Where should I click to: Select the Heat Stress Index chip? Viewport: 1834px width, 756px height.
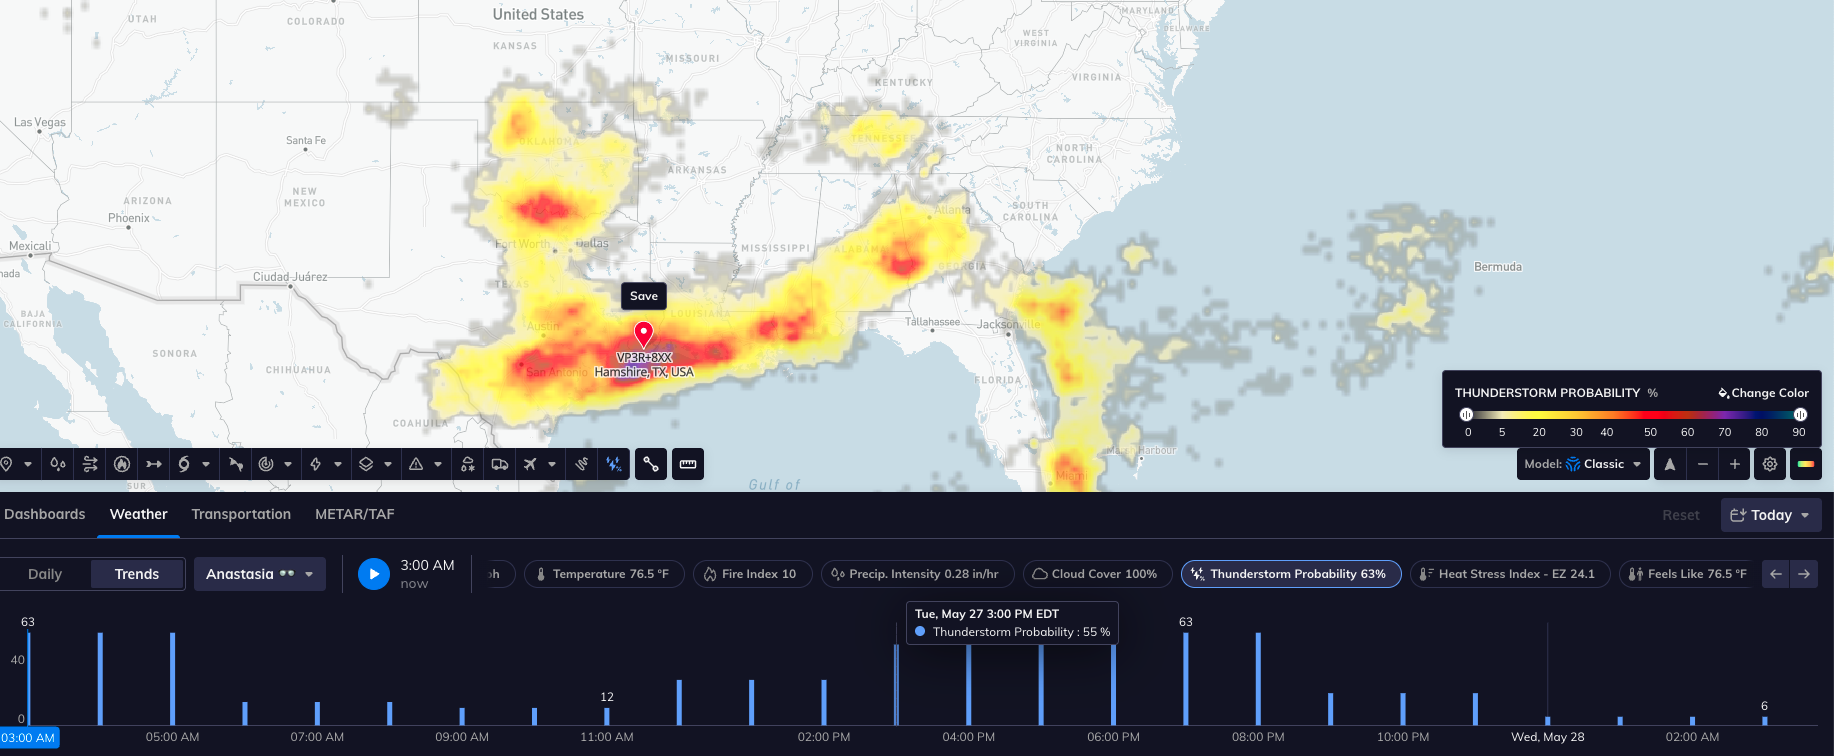coord(1510,574)
